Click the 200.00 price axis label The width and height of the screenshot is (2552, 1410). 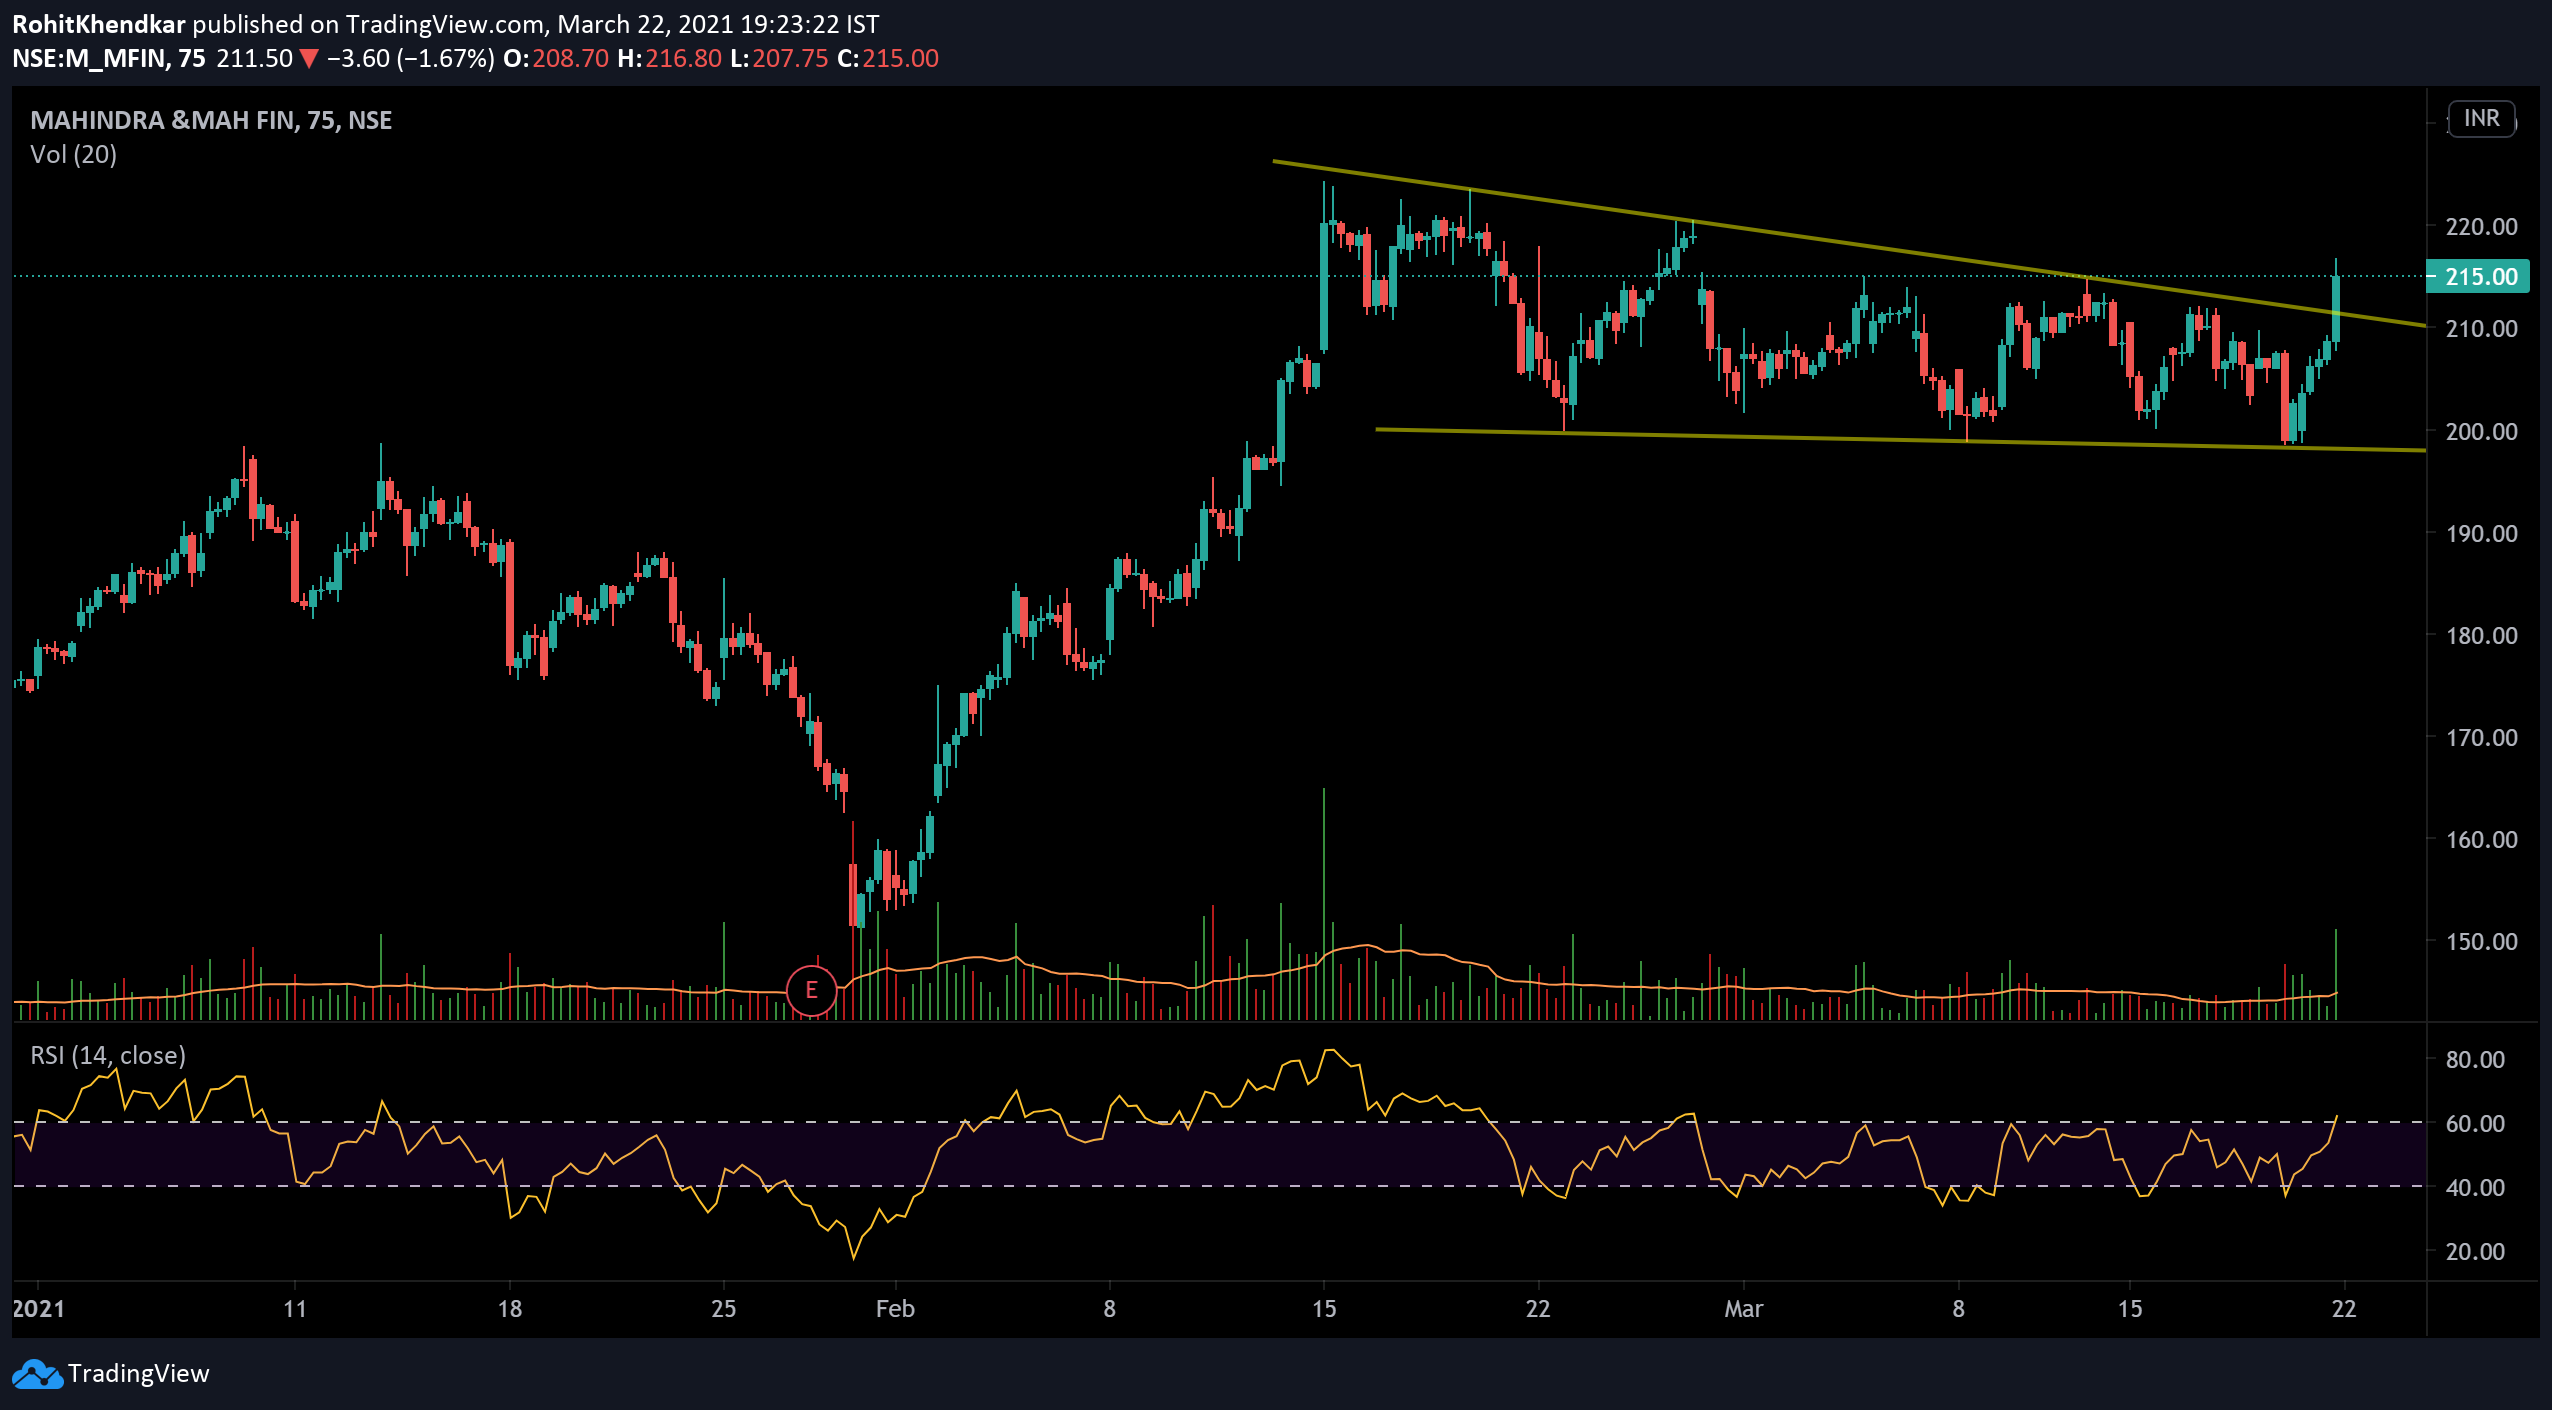2481,432
